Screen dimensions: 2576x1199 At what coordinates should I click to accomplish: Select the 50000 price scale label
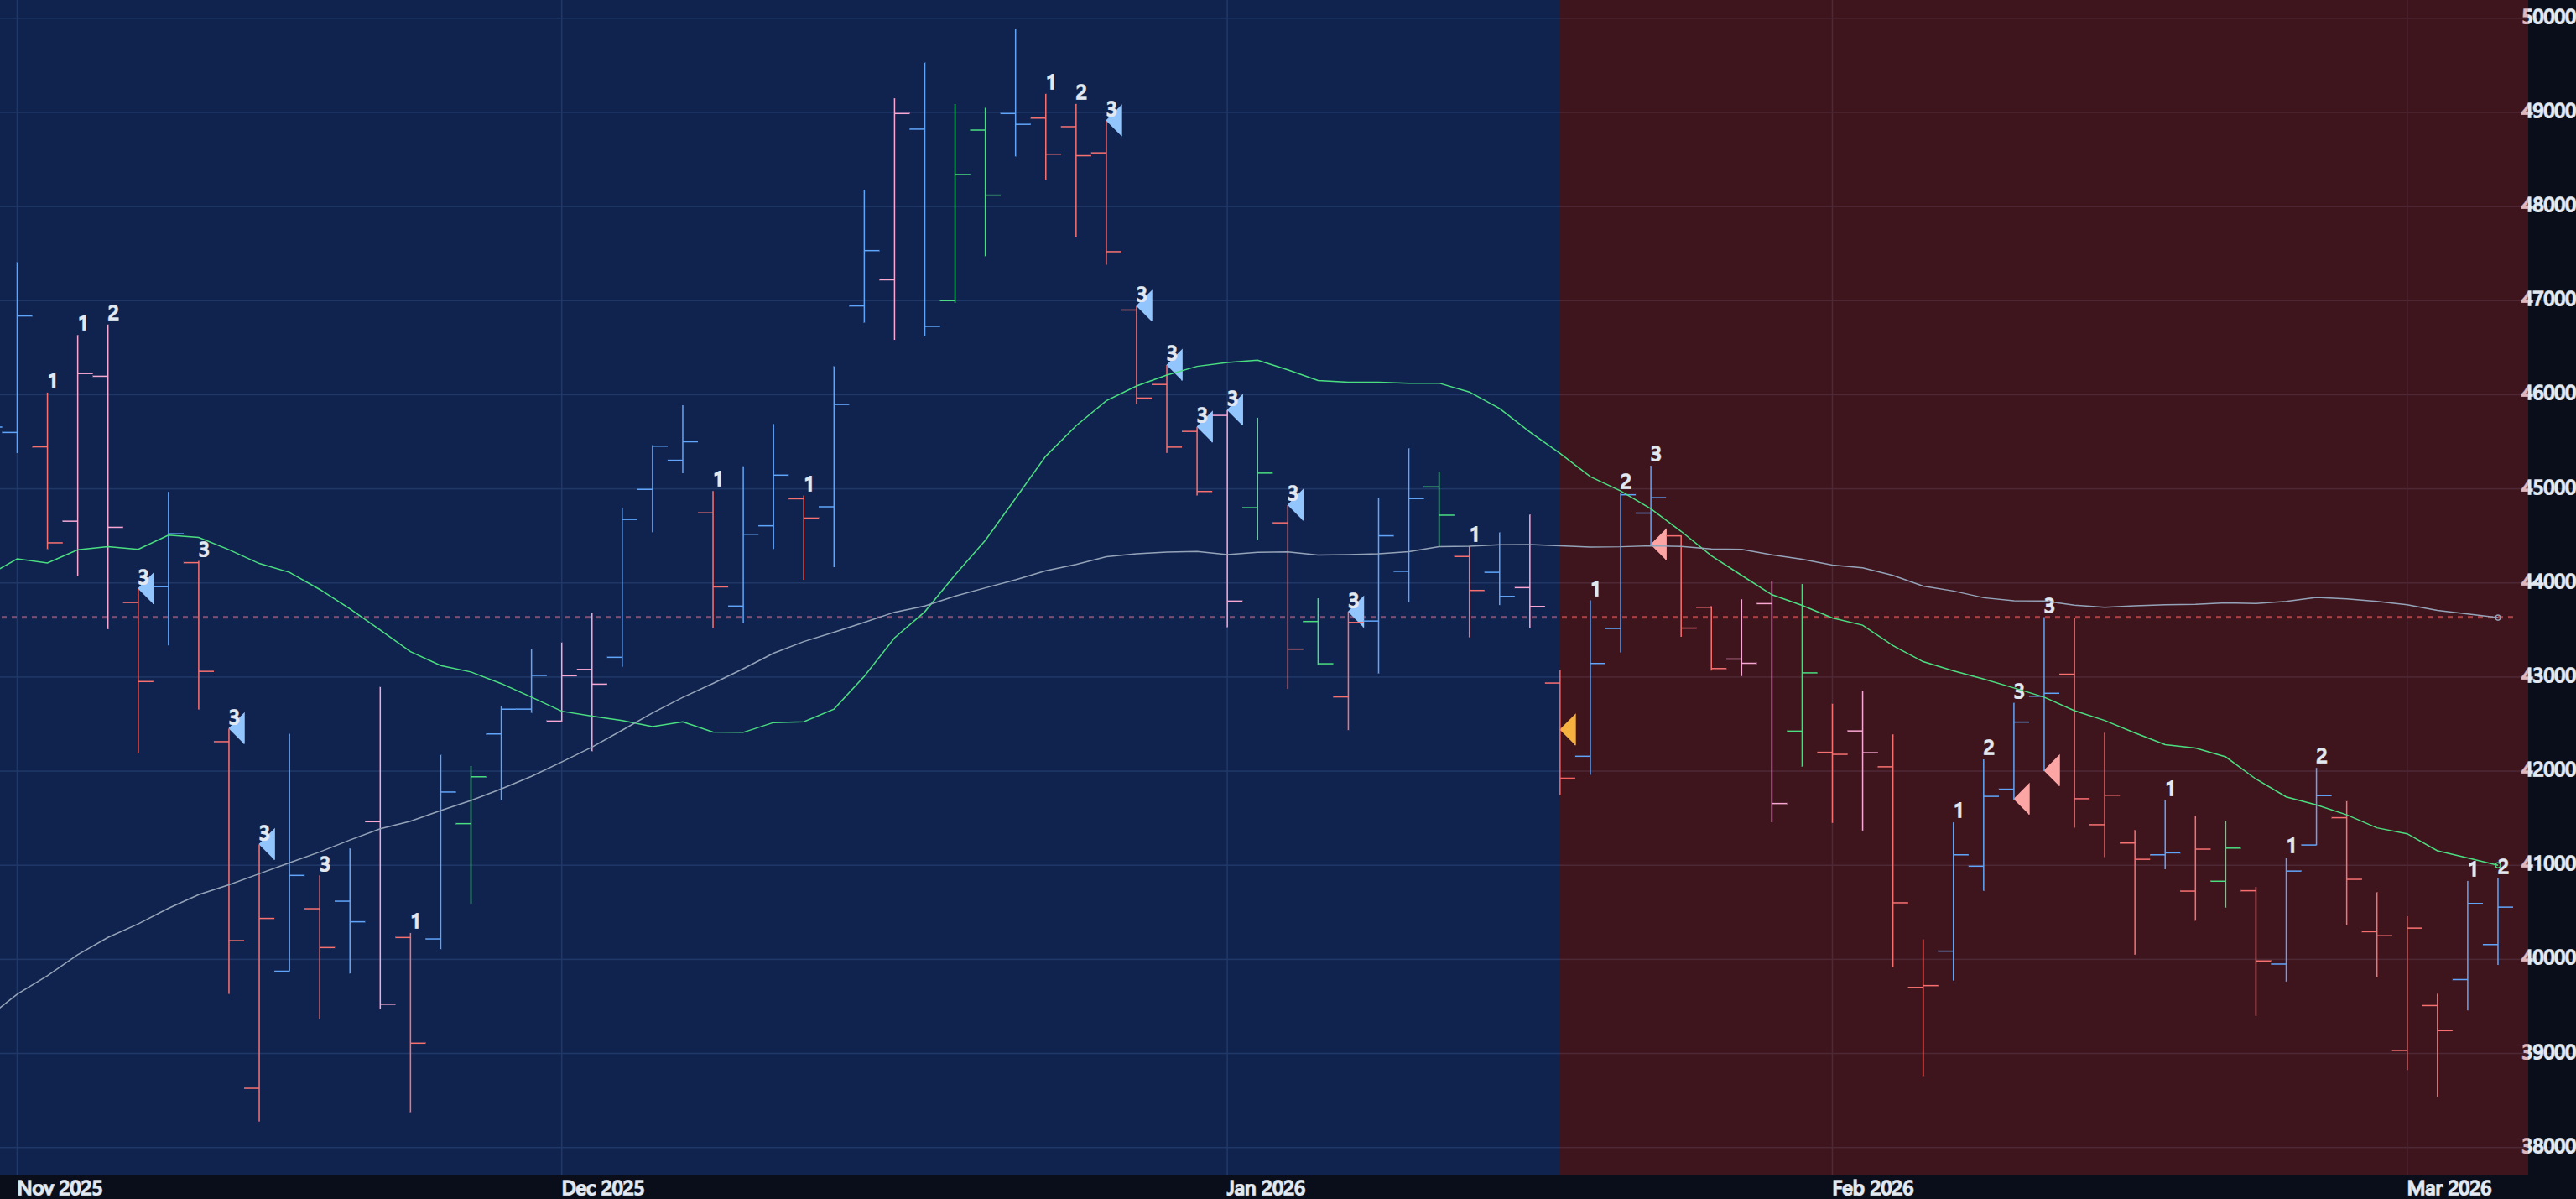[x=2539, y=15]
